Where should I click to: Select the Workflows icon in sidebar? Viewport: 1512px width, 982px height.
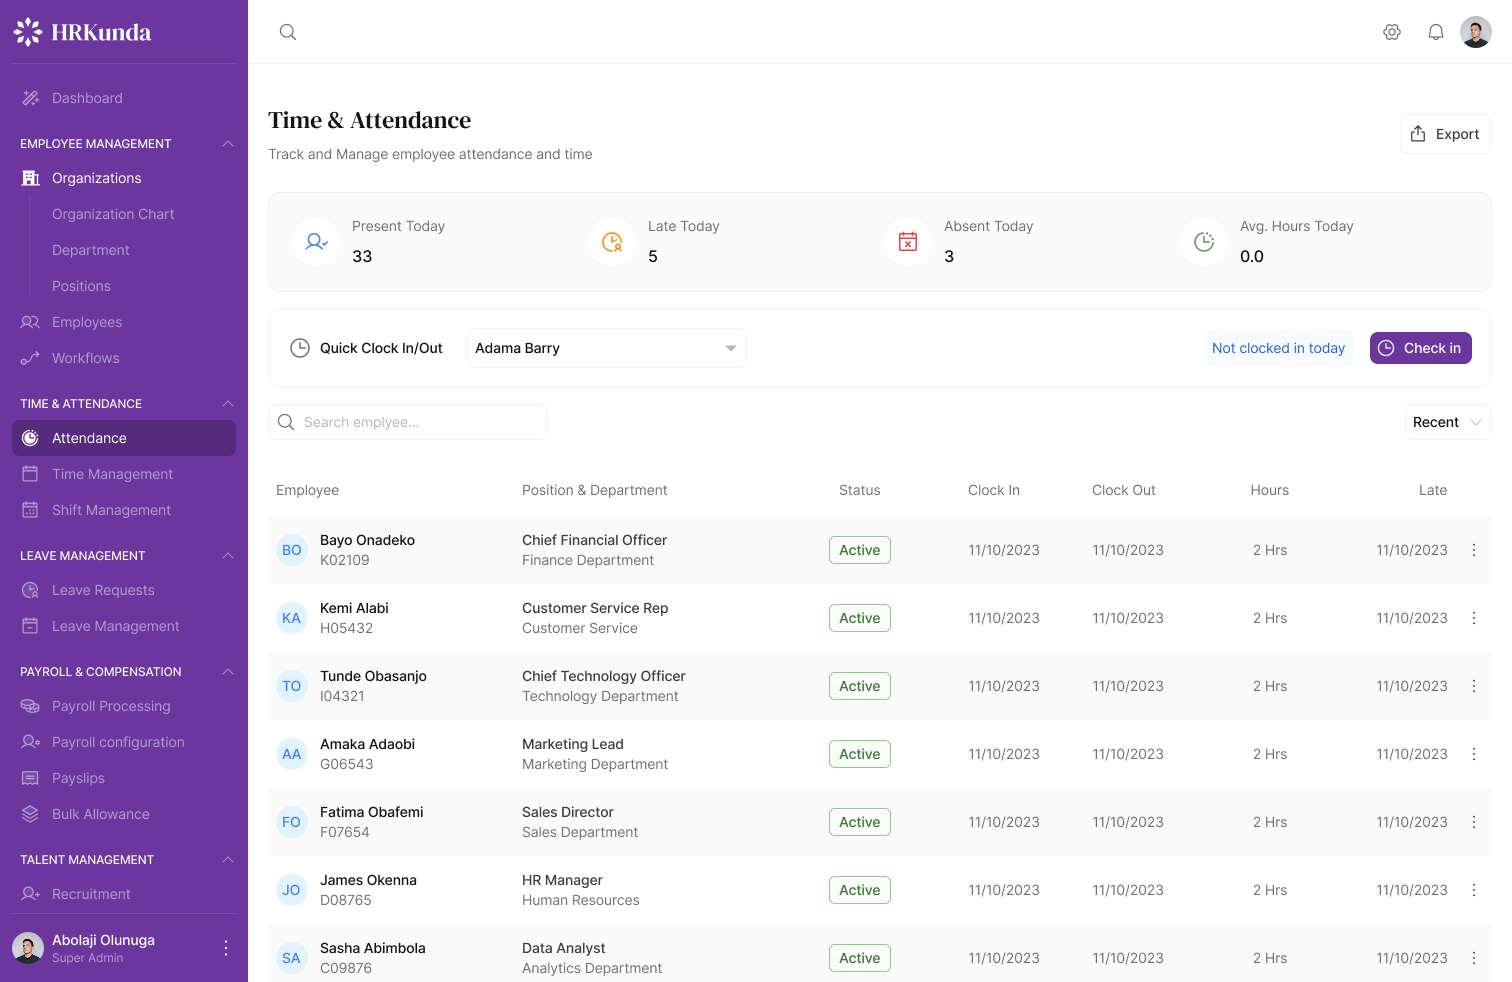click(x=31, y=357)
